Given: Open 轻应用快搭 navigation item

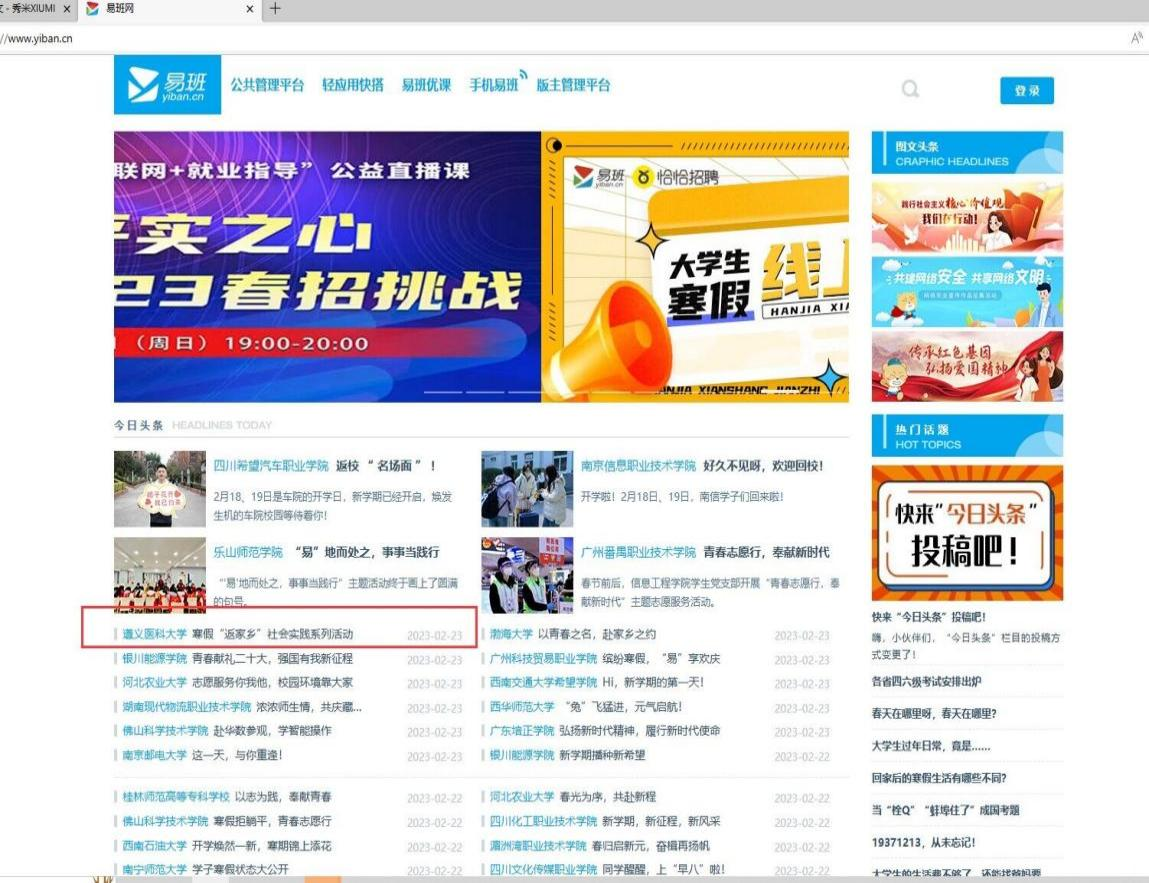Looking at the screenshot, I should point(352,85).
